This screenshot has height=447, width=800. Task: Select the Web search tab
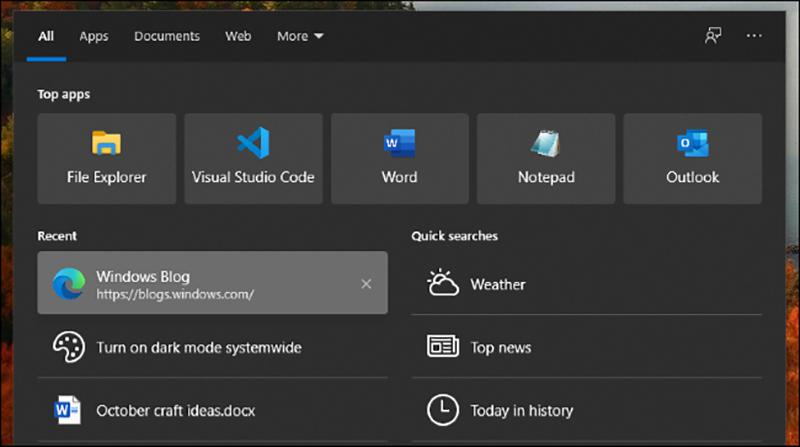pos(238,36)
